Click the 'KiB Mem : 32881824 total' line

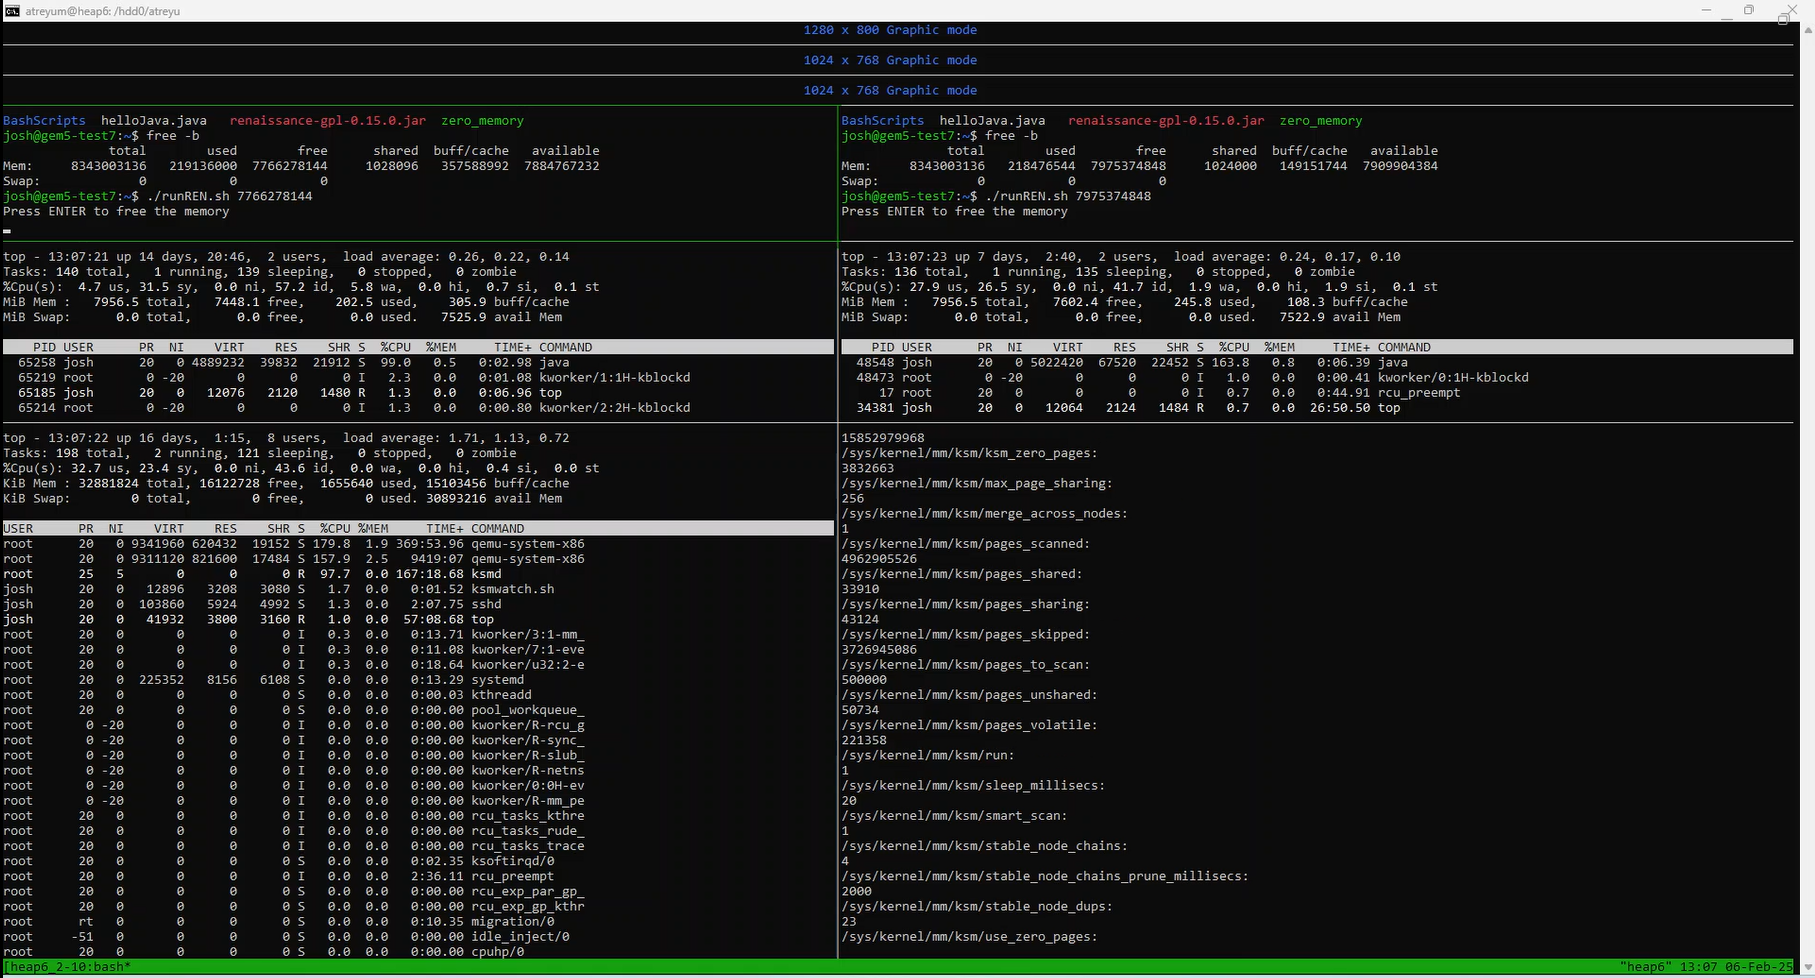point(286,483)
